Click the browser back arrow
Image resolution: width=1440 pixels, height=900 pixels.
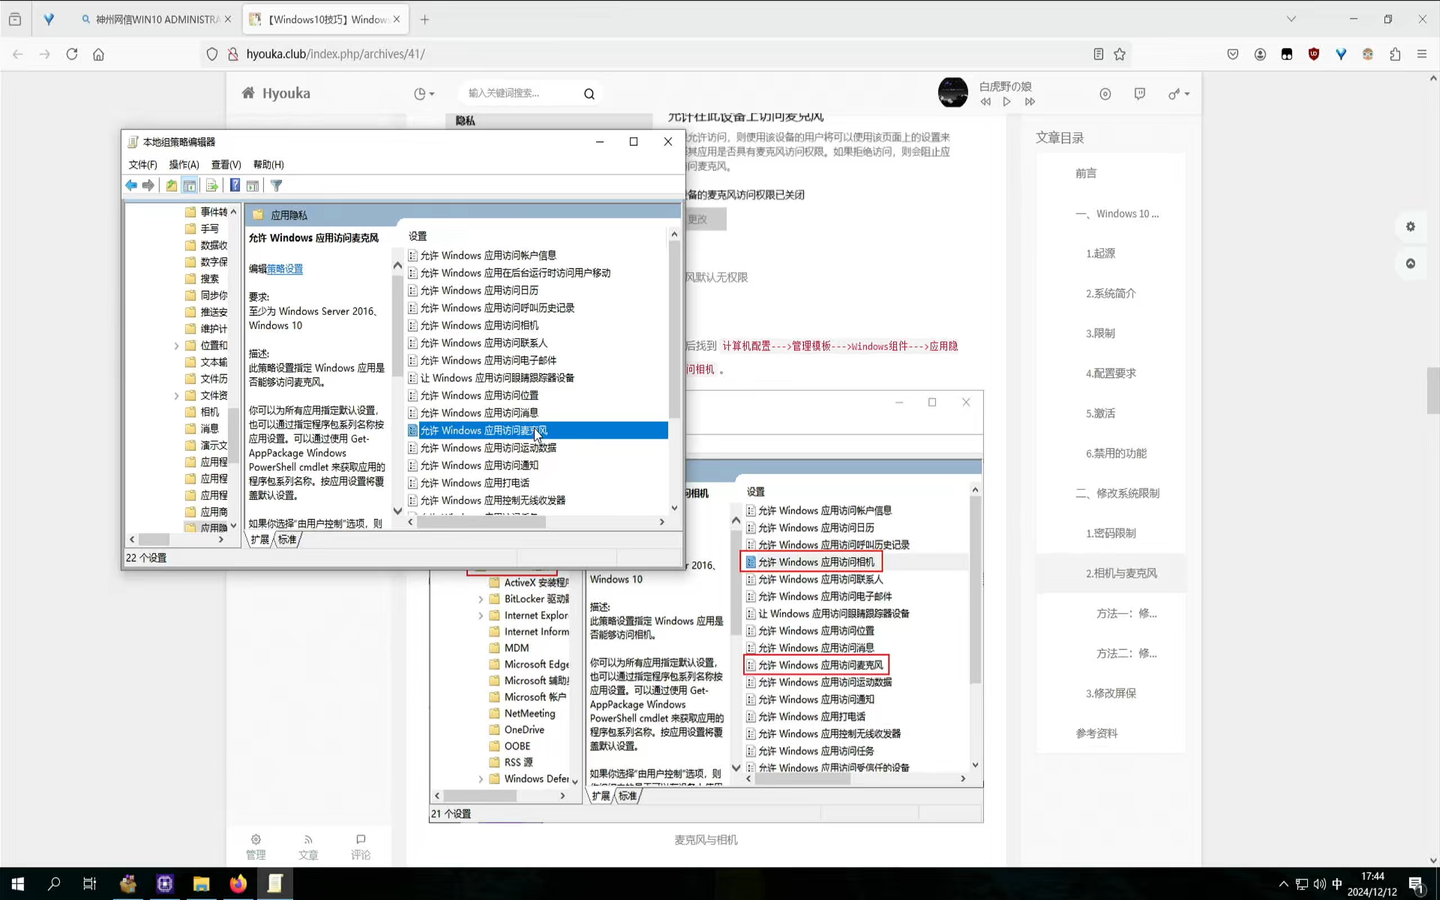[x=18, y=54]
